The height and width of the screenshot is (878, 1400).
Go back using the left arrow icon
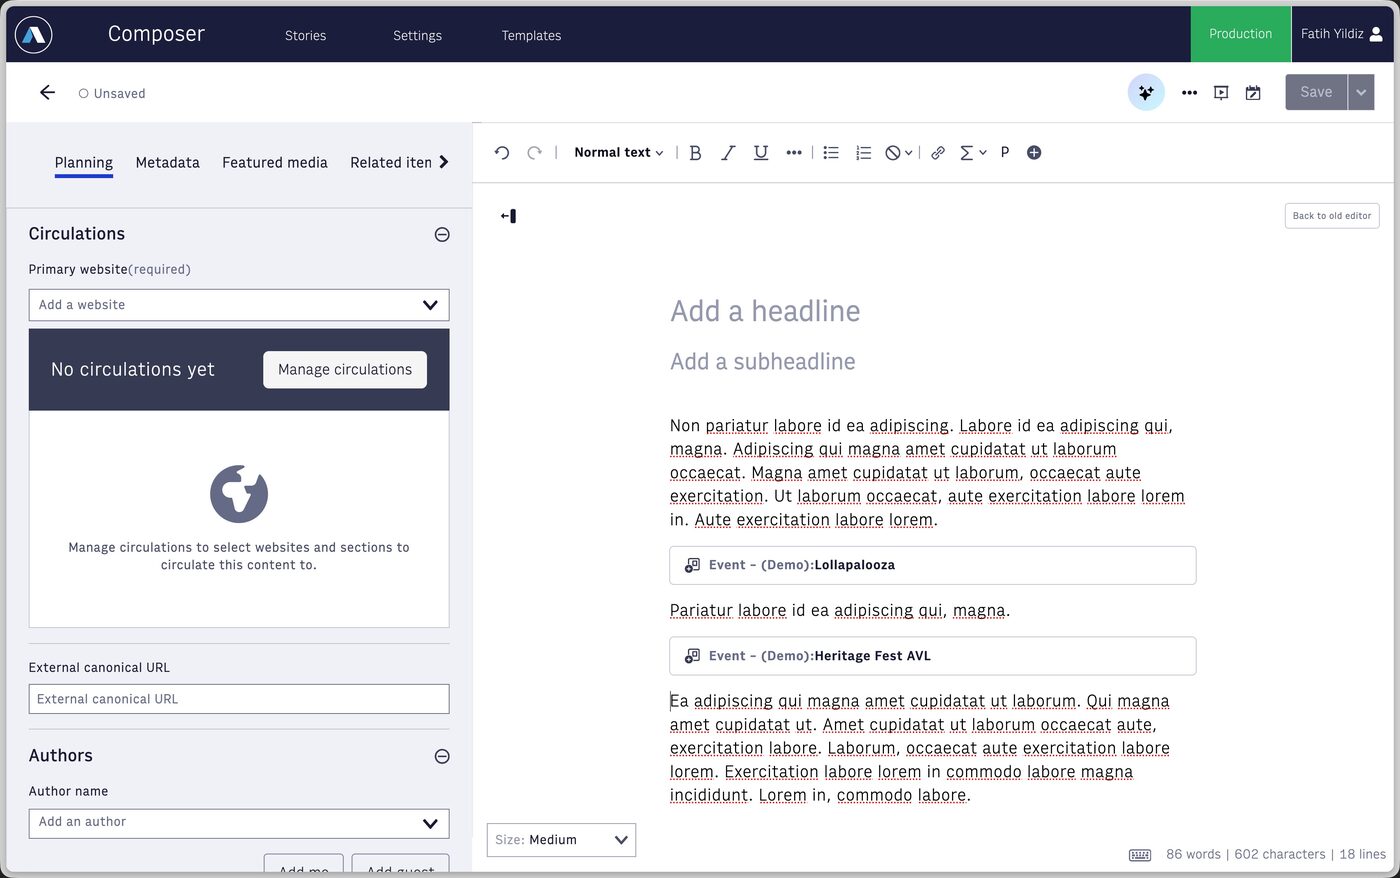[x=47, y=92]
